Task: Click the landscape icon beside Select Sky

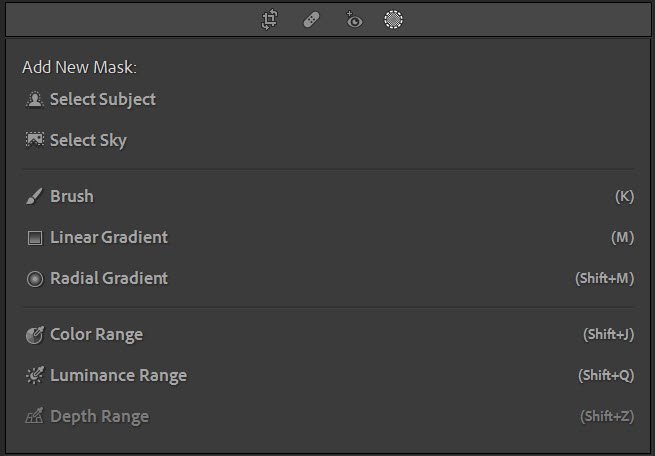Action: [x=35, y=140]
